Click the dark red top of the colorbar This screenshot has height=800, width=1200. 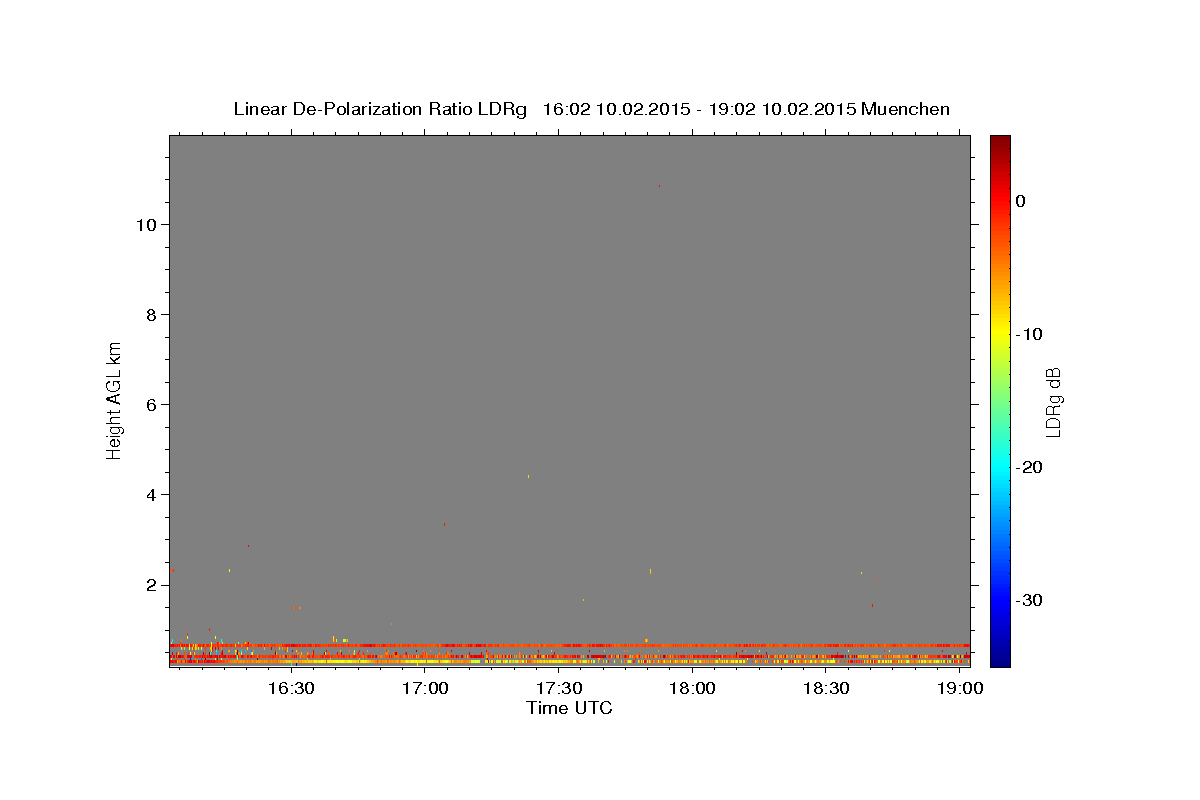(1000, 142)
